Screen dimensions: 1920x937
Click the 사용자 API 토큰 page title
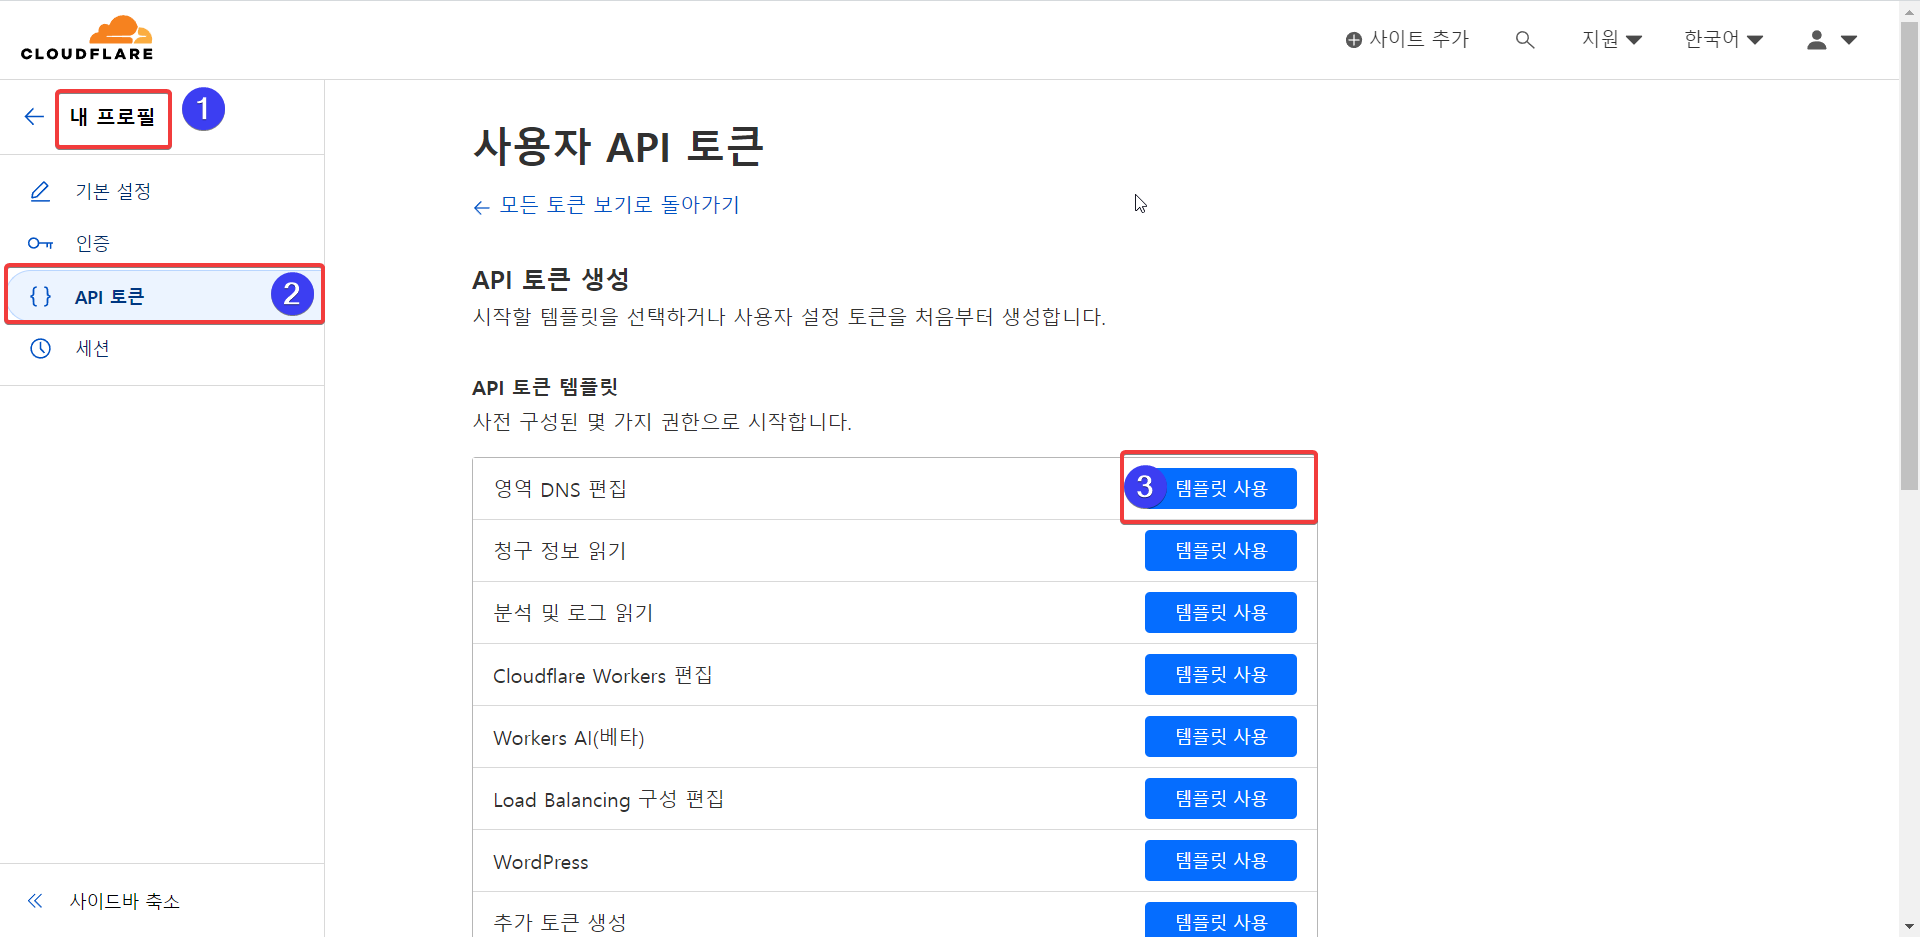[618, 146]
